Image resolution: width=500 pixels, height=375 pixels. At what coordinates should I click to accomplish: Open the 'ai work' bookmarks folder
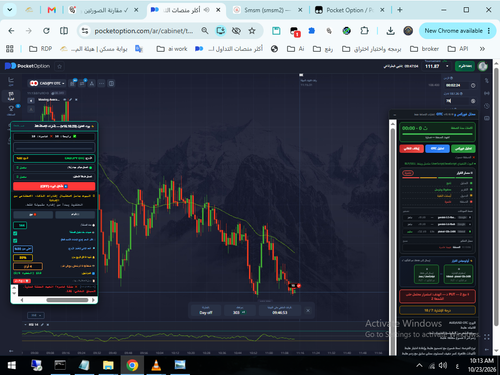172,49
